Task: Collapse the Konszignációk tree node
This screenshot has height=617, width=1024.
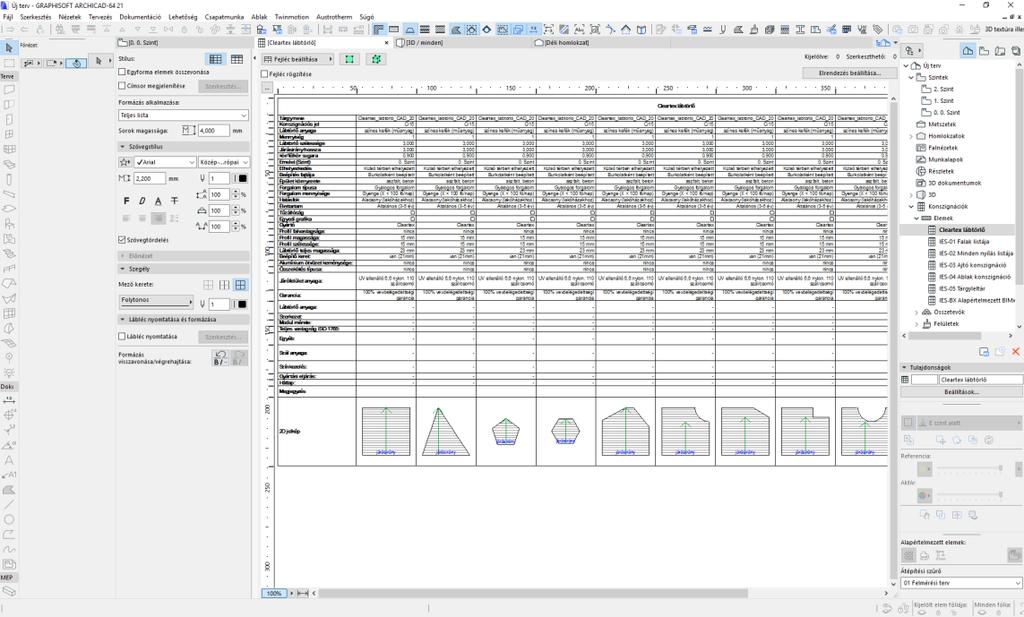Action: coord(912,206)
